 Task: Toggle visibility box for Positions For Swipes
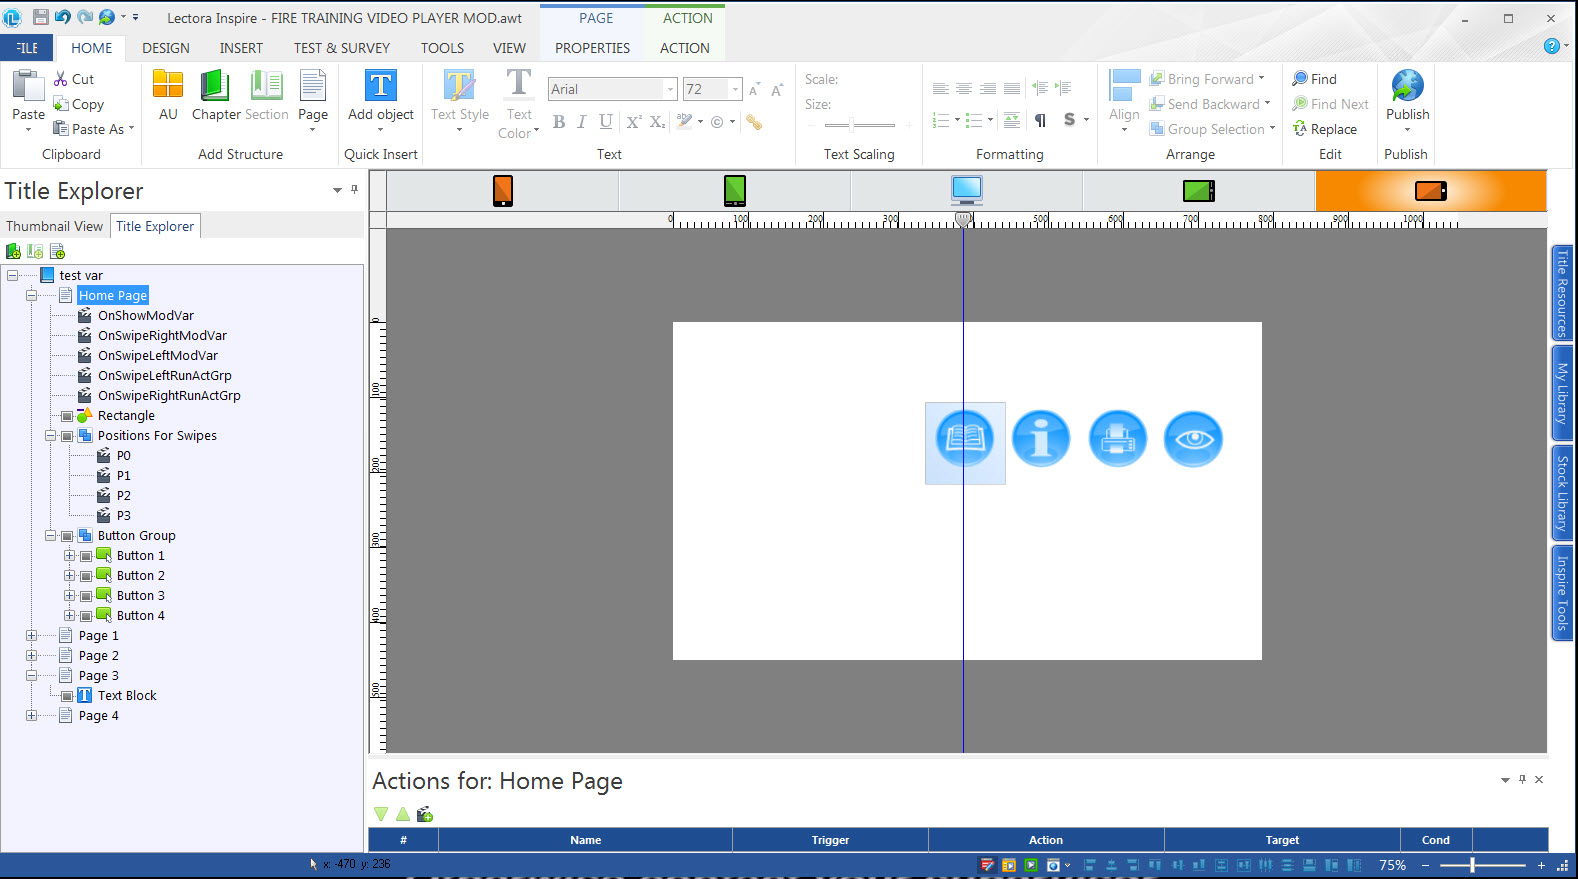tap(67, 436)
